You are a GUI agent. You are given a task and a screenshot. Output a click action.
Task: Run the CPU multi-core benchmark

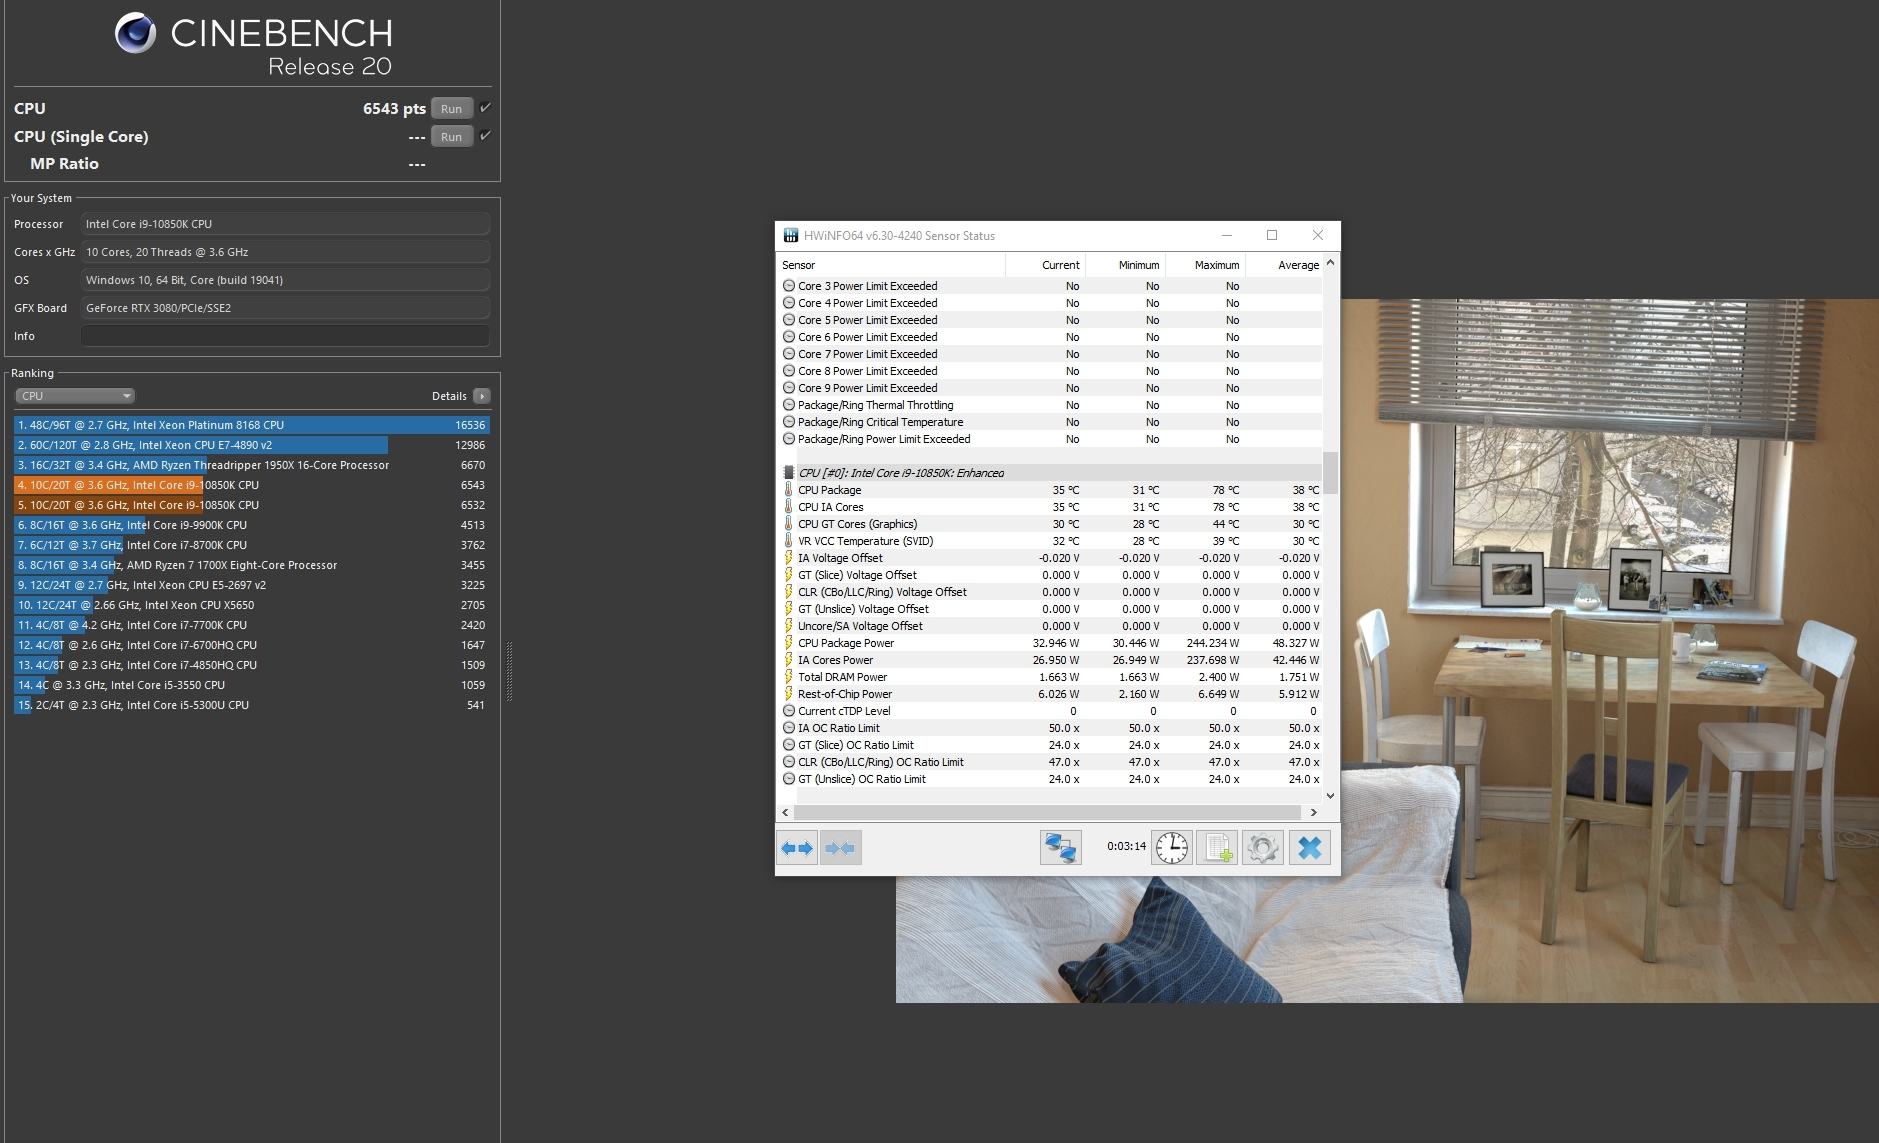pos(451,108)
